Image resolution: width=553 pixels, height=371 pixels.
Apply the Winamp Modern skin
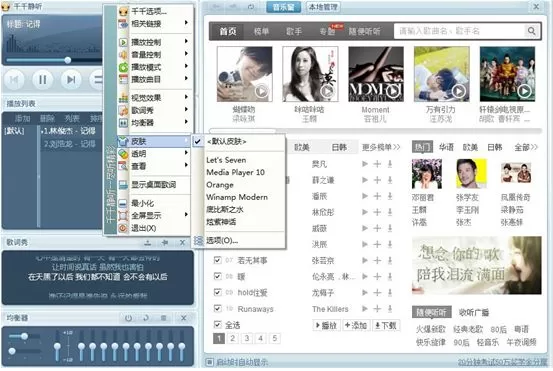(239, 197)
